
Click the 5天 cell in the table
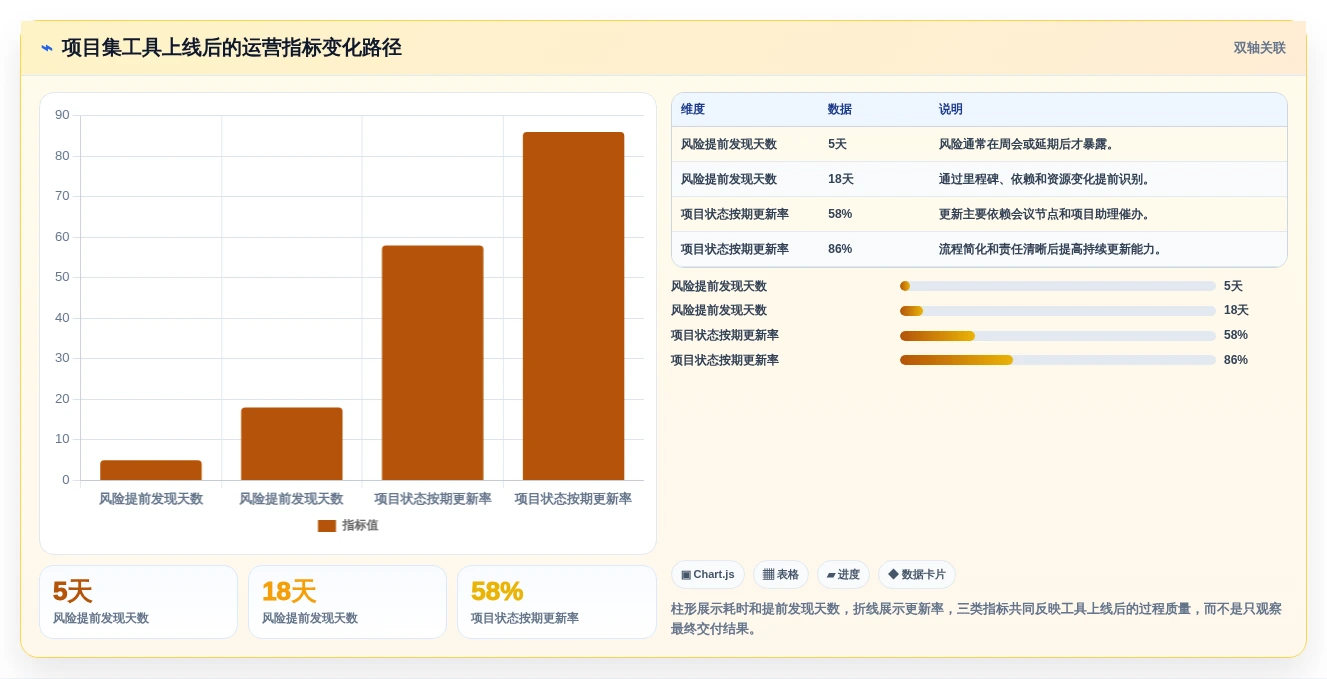pyautogui.click(x=837, y=145)
